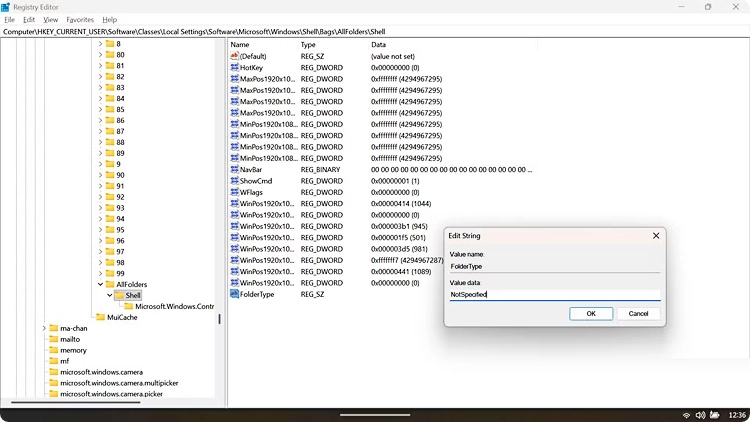Open volume speaker tray icon
This screenshot has height=422, width=750.
(x=700, y=415)
